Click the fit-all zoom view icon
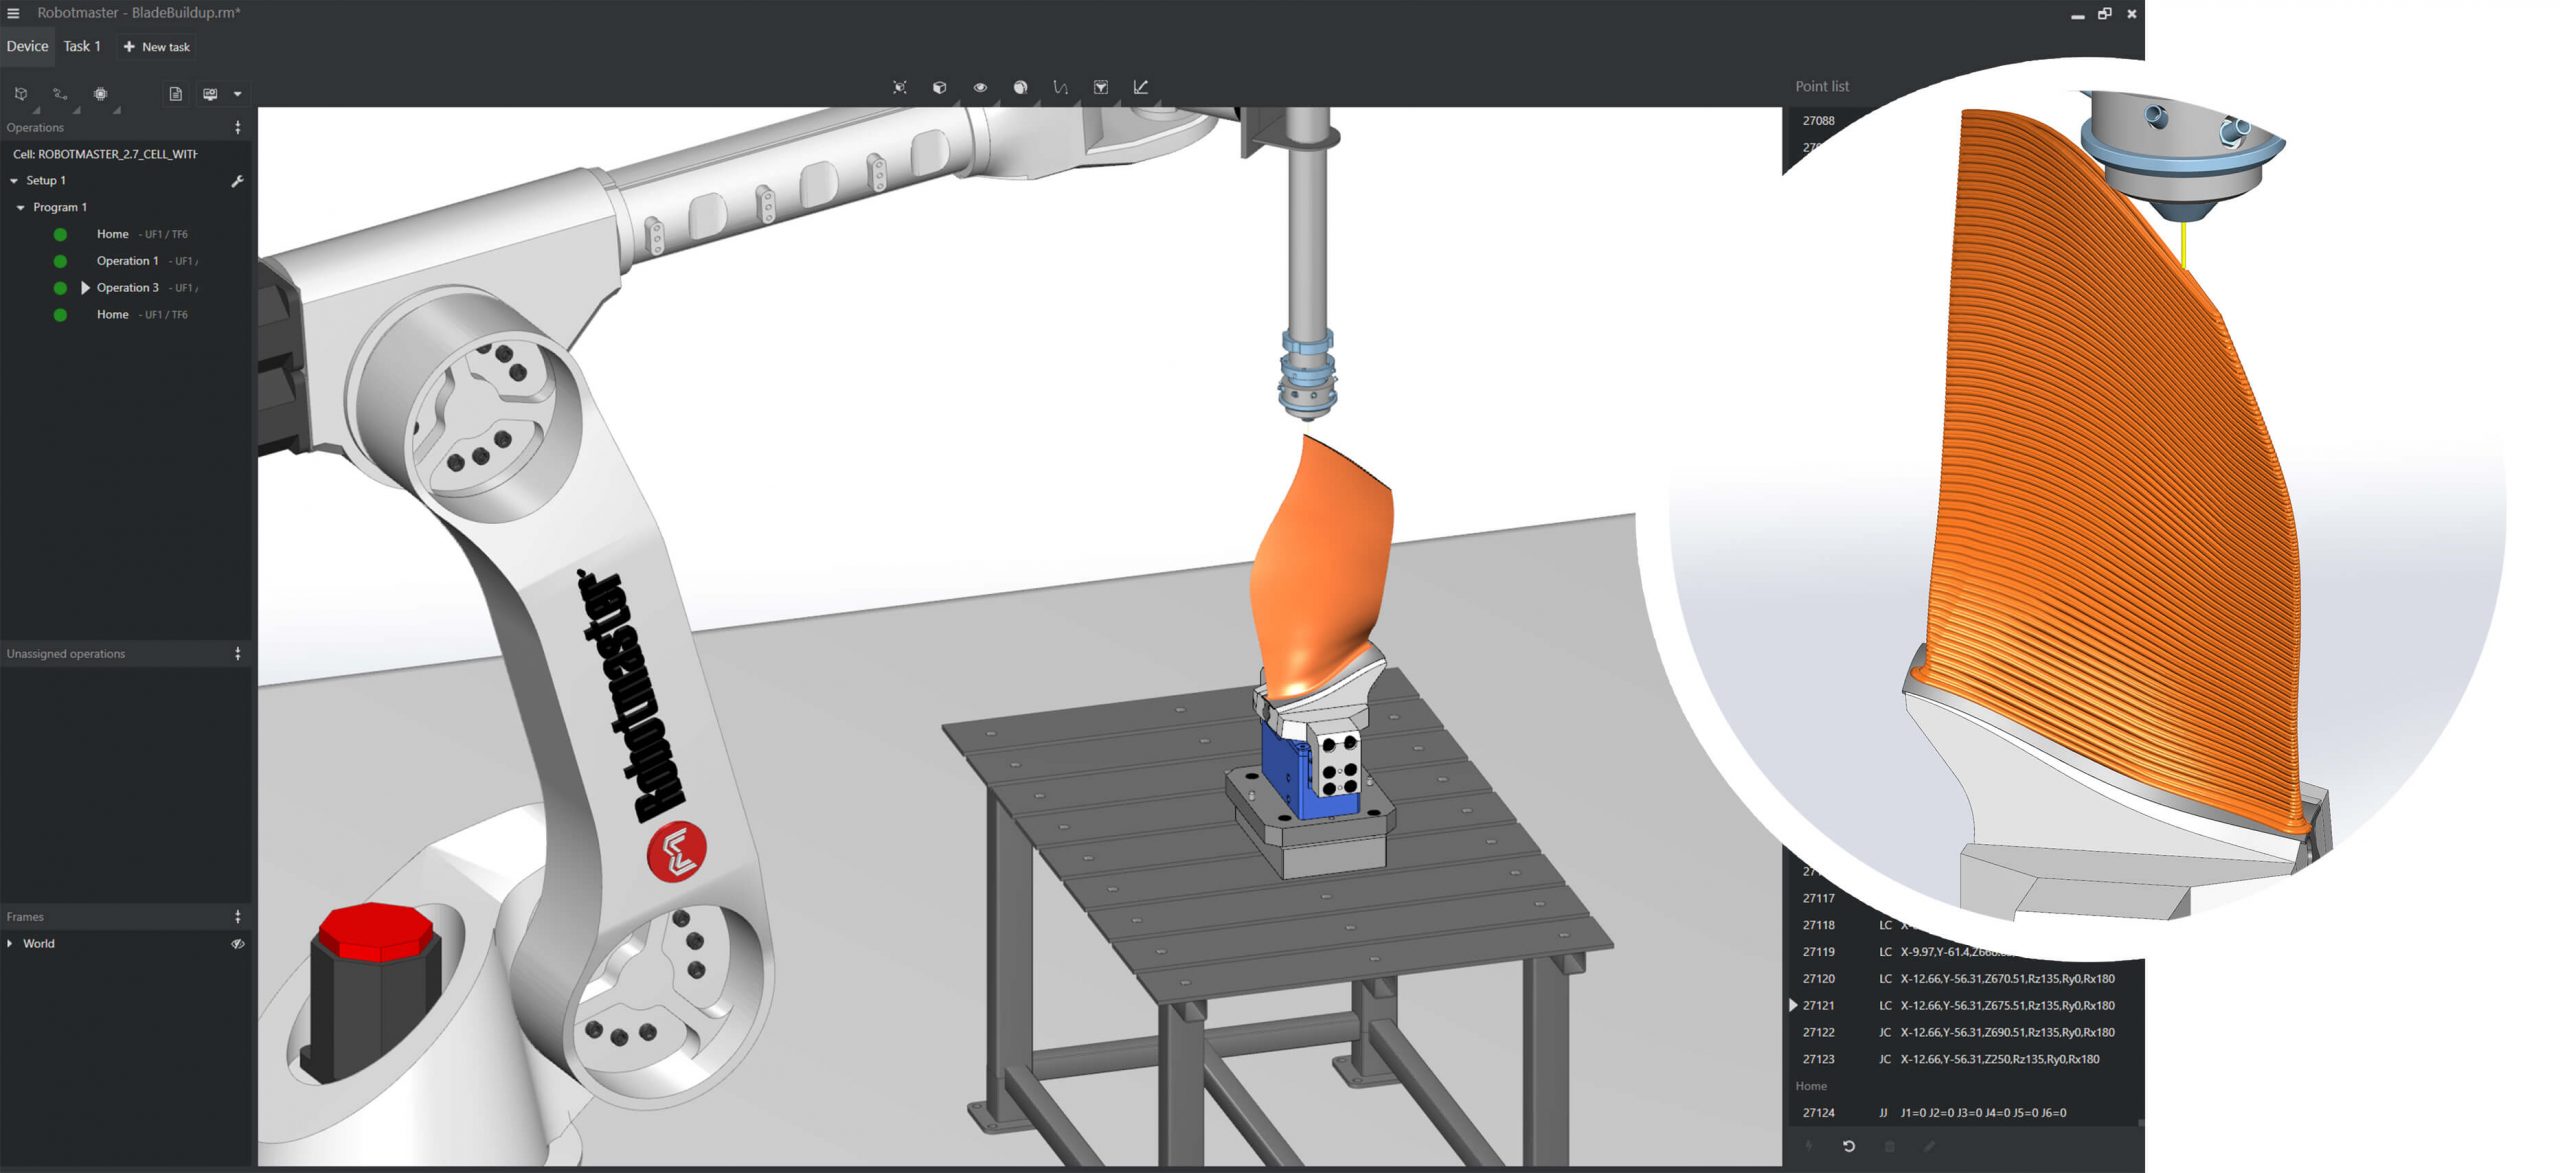Screen dimensions: 2560x1173 point(899,88)
